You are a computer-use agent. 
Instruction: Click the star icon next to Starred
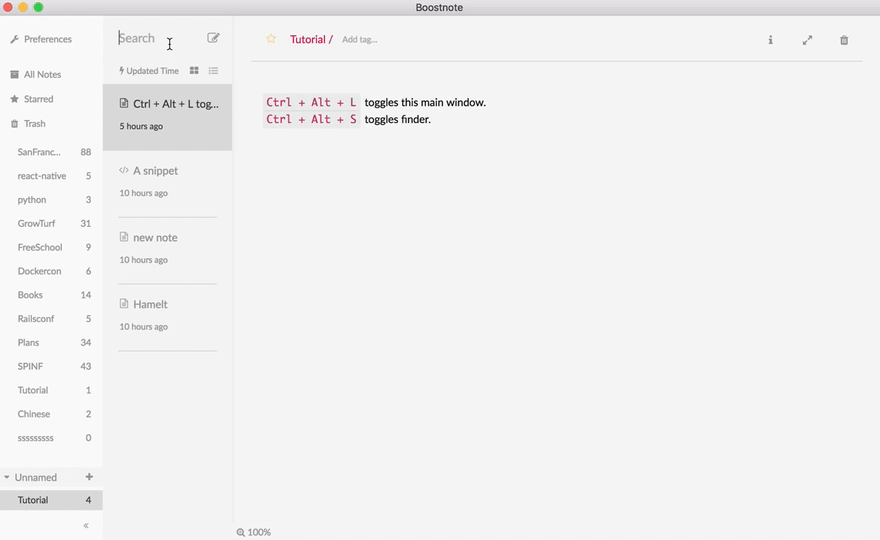click(x=15, y=99)
